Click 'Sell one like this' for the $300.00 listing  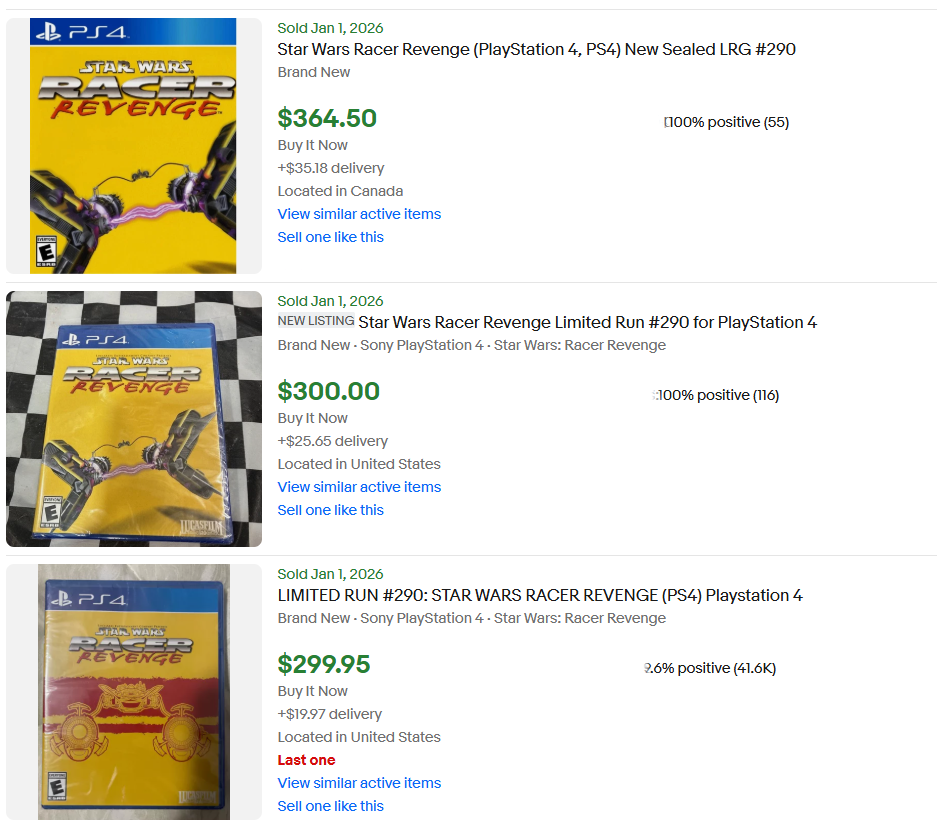tap(330, 510)
